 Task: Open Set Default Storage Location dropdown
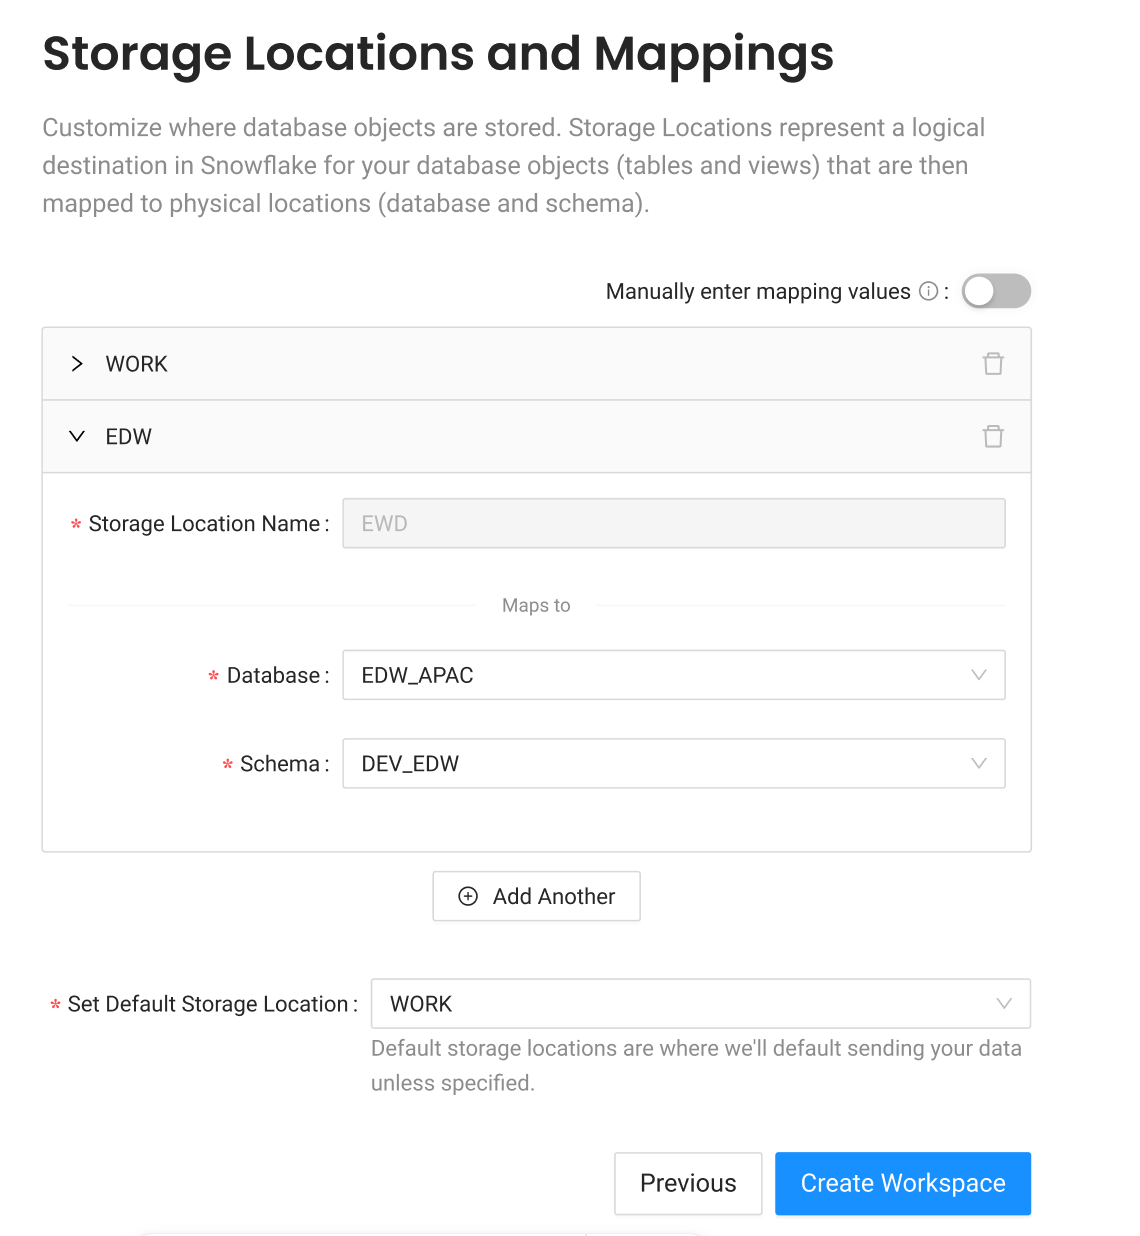click(701, 1003)
